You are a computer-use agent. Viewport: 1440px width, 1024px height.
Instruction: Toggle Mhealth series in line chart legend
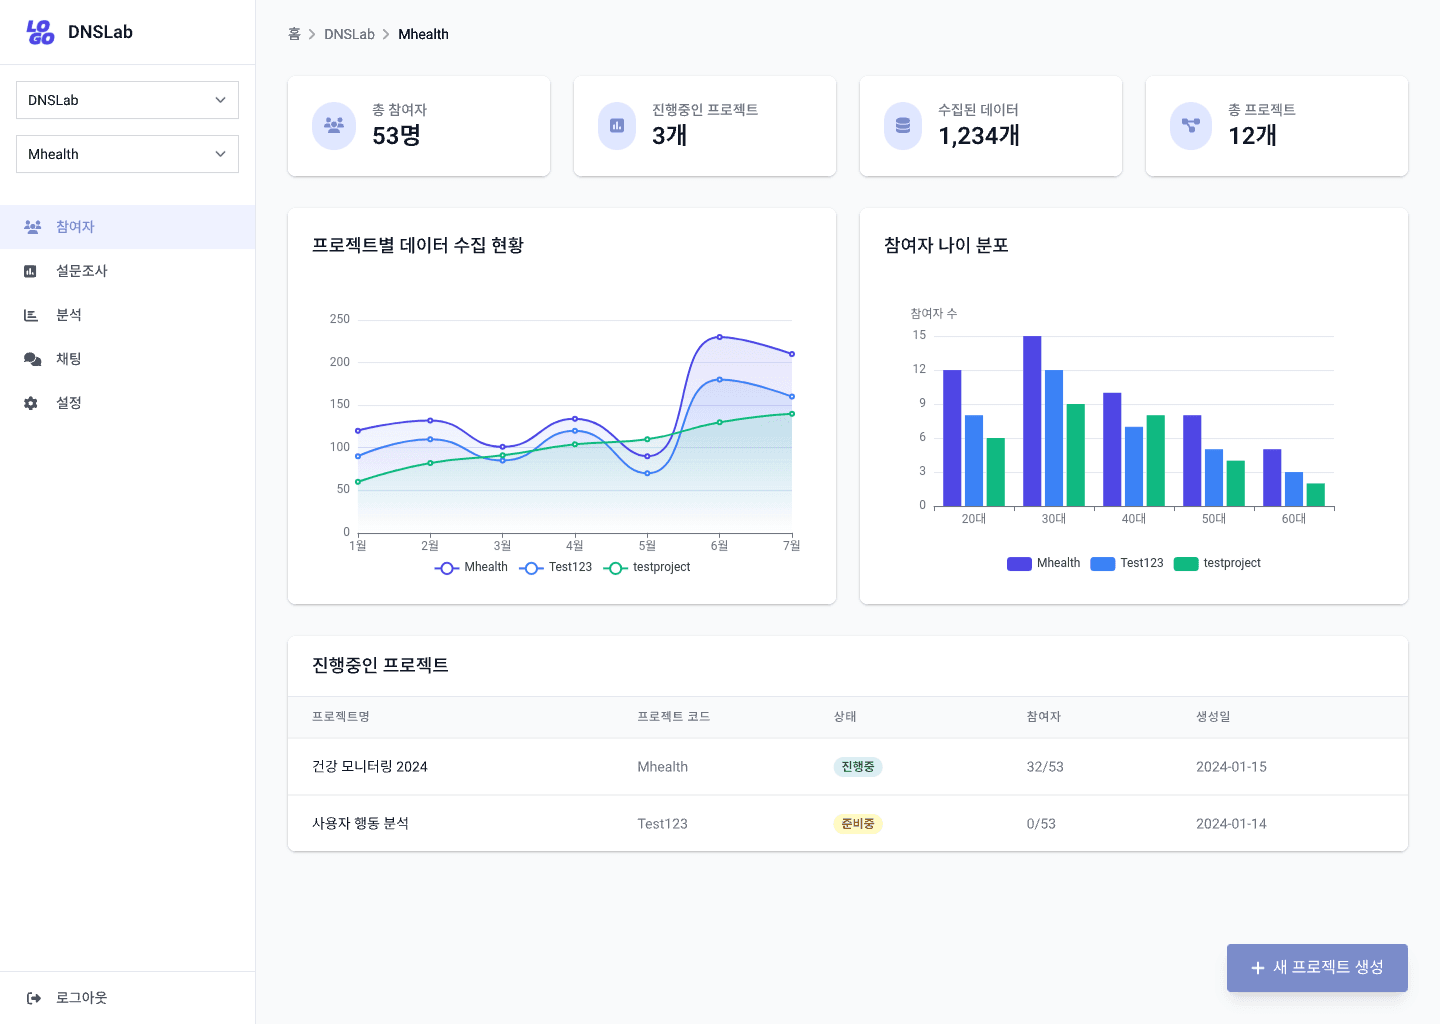(472, 567)
